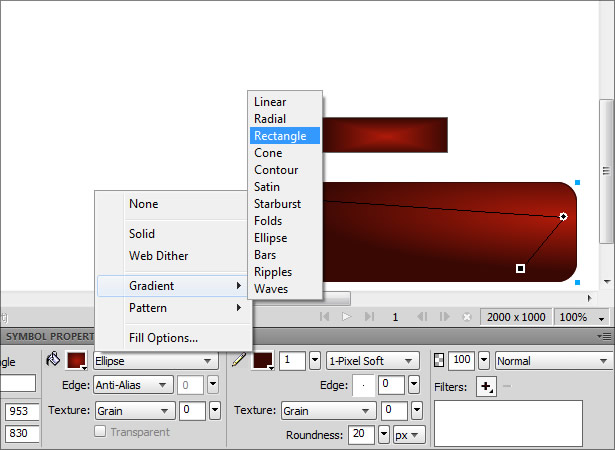Screen dimensions: 615x450
Task: Edit opacity value 100 field
Action: coord(462,361)
